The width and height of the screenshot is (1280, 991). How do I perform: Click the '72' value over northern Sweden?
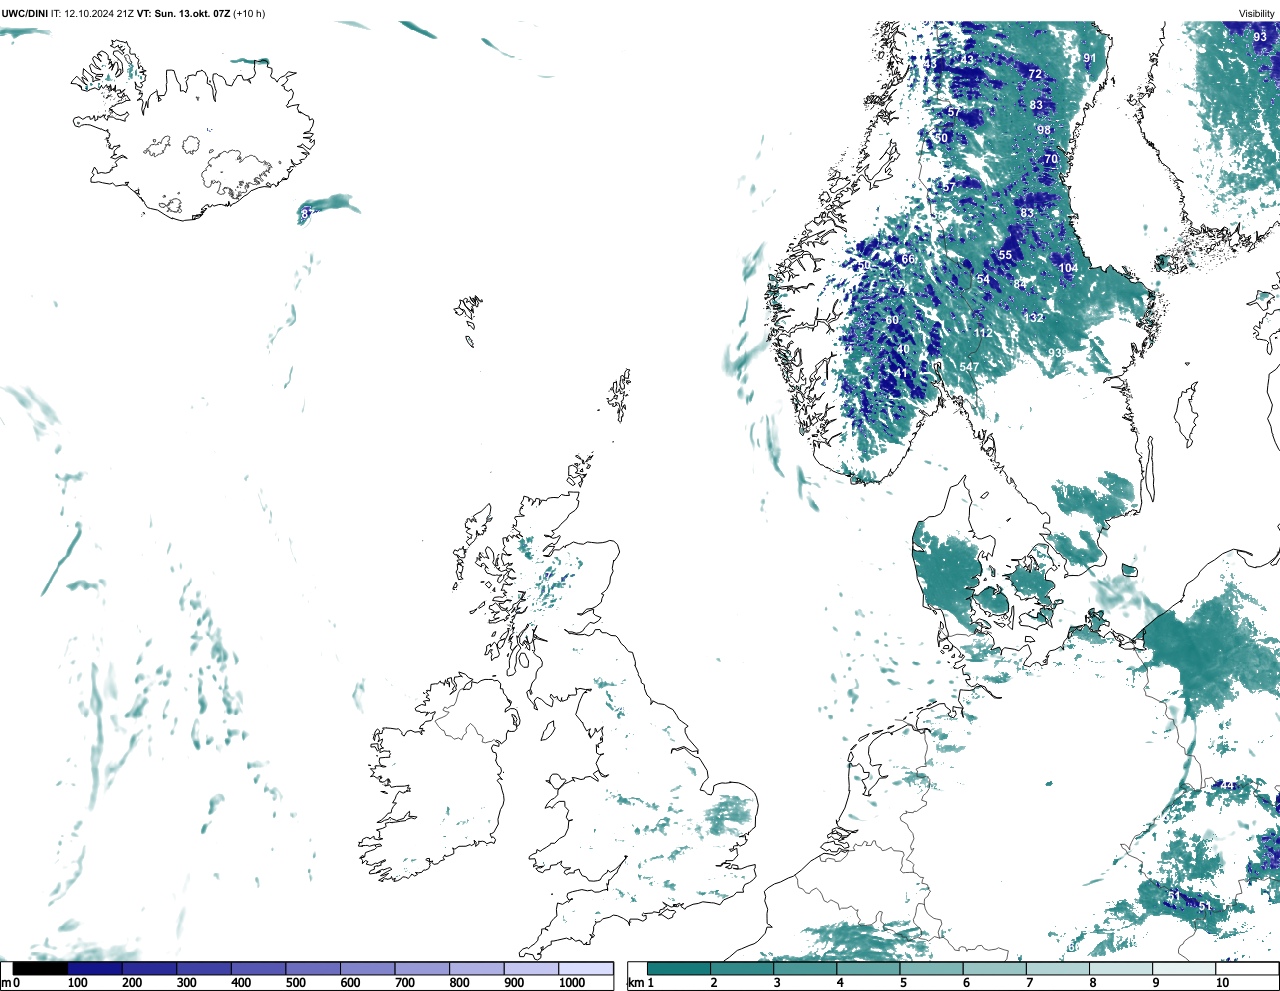tap(1035, 74)
